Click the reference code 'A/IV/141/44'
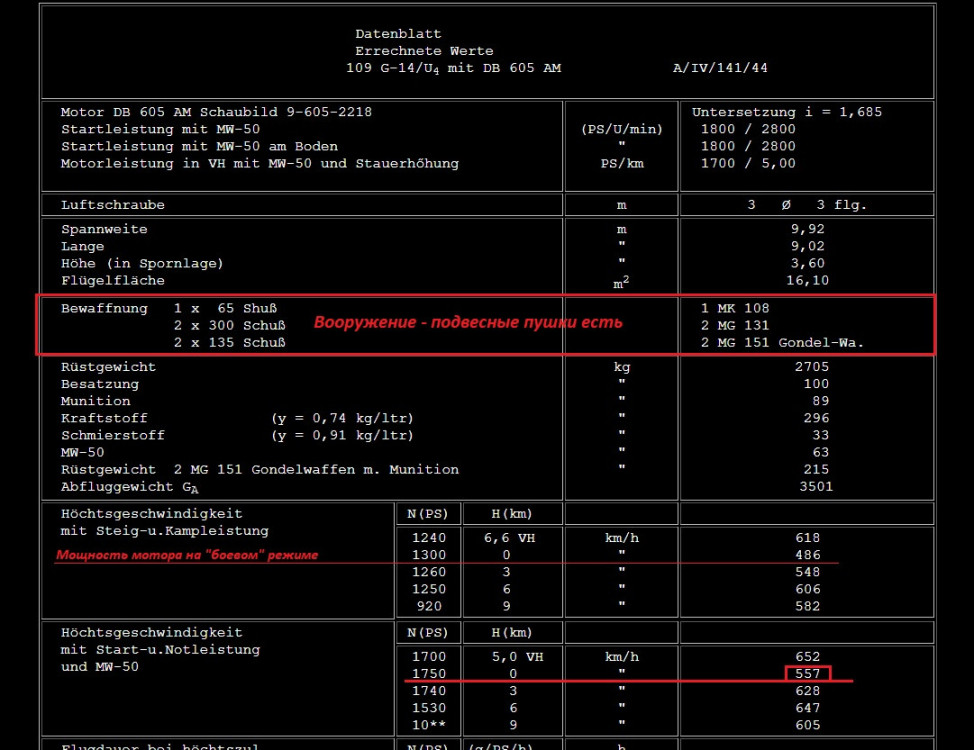 coord(721,68)
